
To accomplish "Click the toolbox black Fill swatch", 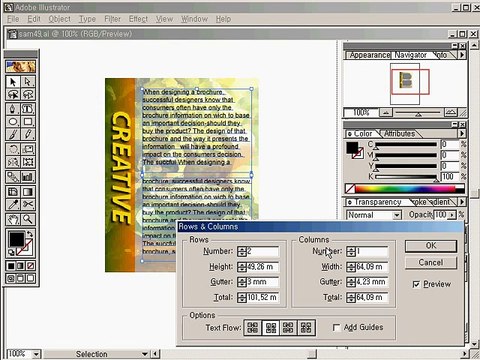I will 16,239.
